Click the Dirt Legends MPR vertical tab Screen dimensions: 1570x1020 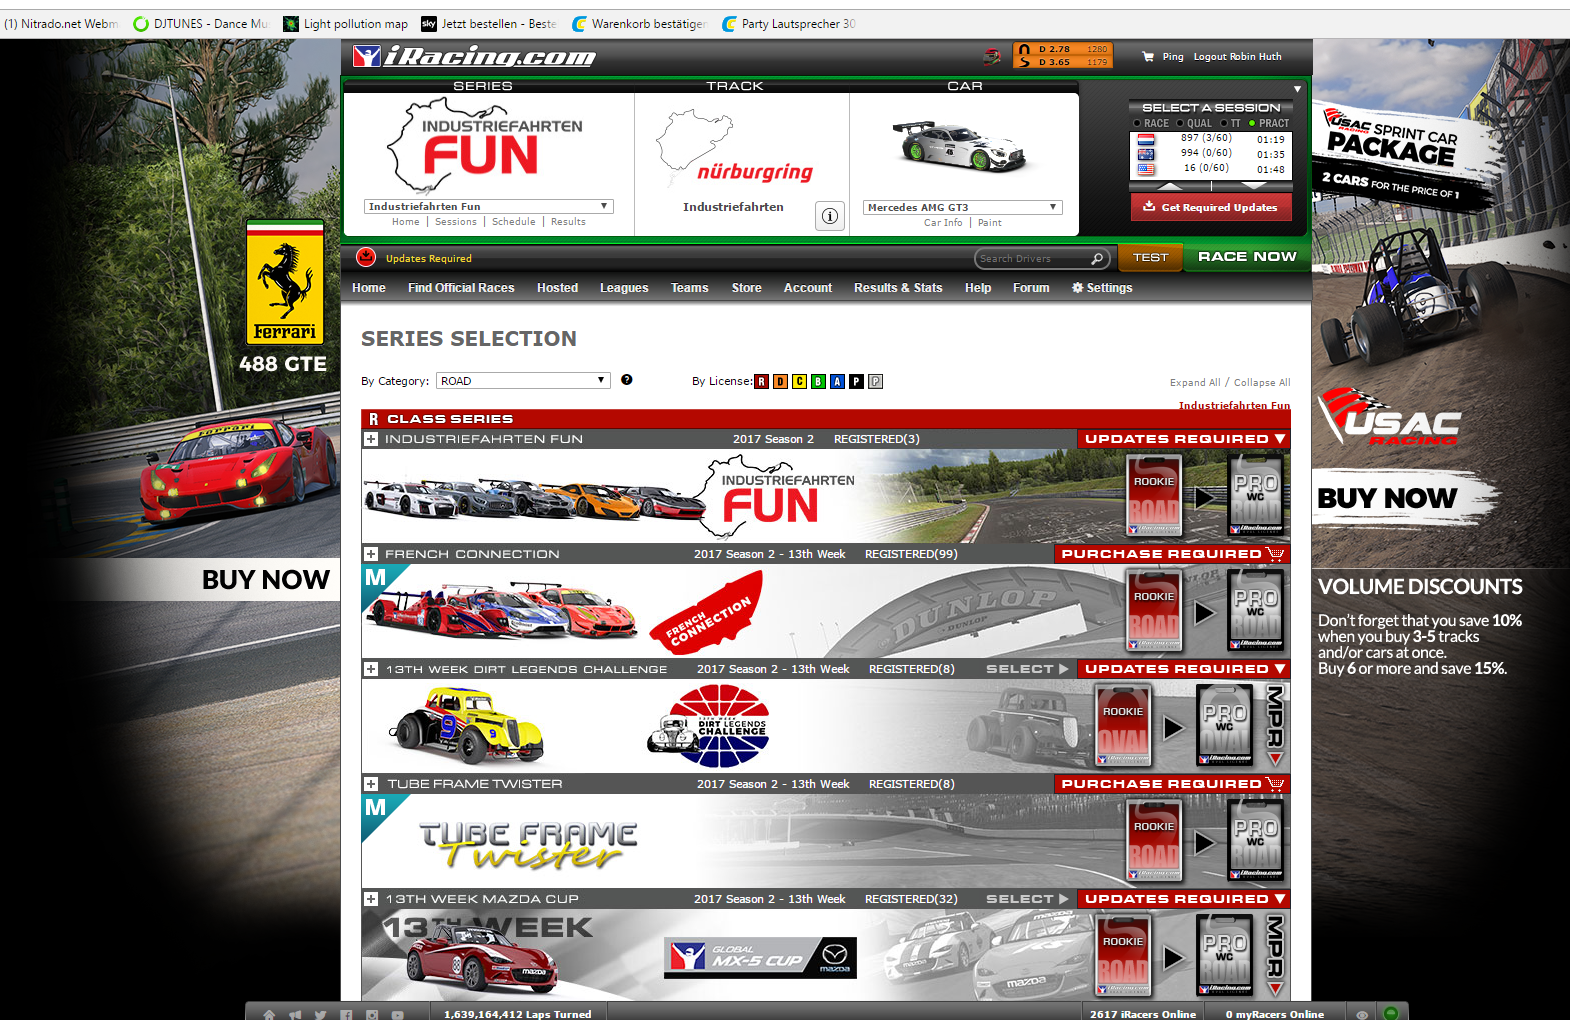(x=1275, y=726)
